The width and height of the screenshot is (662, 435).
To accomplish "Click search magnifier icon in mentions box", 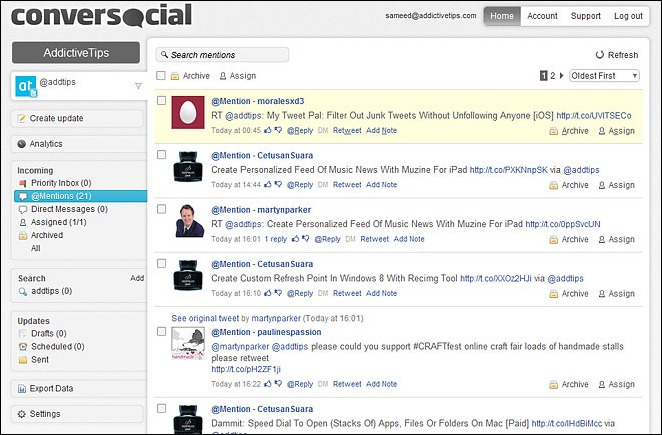I will coord(164,55).
